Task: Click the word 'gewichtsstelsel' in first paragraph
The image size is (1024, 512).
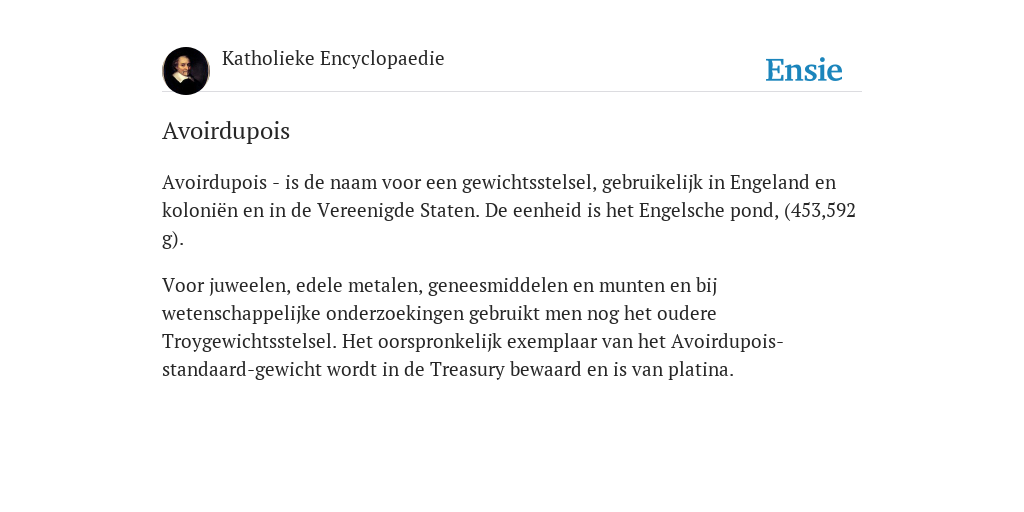Action: coord(529,182)
